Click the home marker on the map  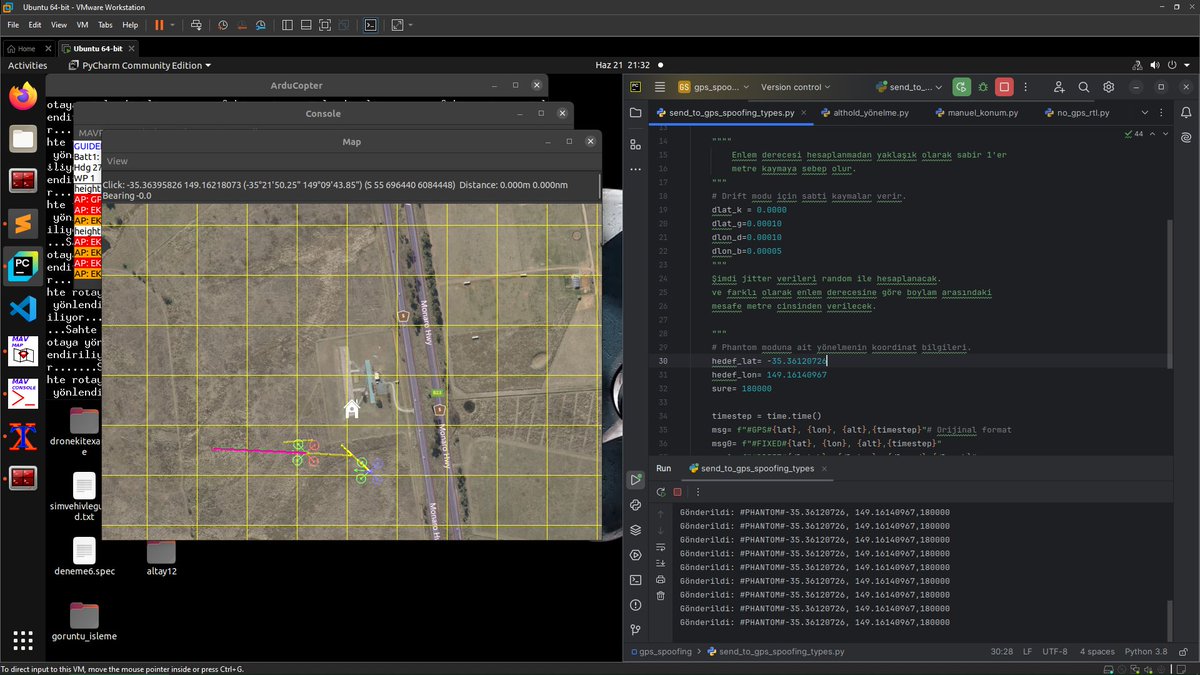(x=352, y=409)
